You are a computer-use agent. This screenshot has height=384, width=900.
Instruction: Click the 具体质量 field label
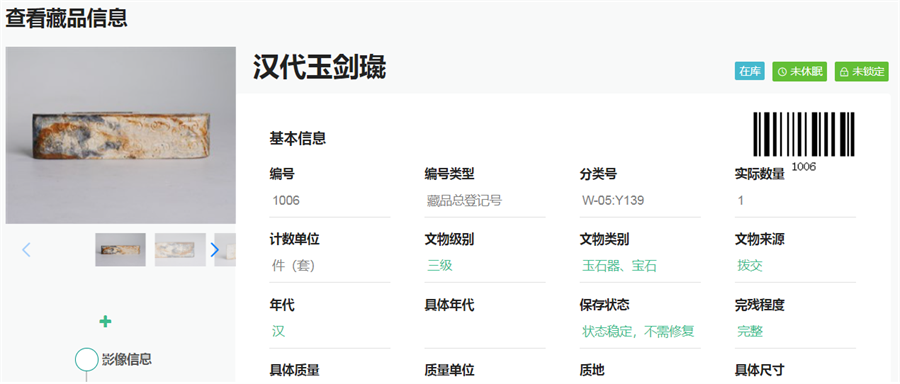click(294, 370)
